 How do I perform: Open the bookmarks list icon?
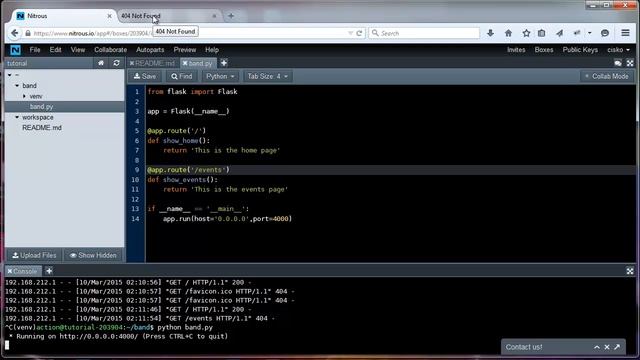tap(542, 33)
